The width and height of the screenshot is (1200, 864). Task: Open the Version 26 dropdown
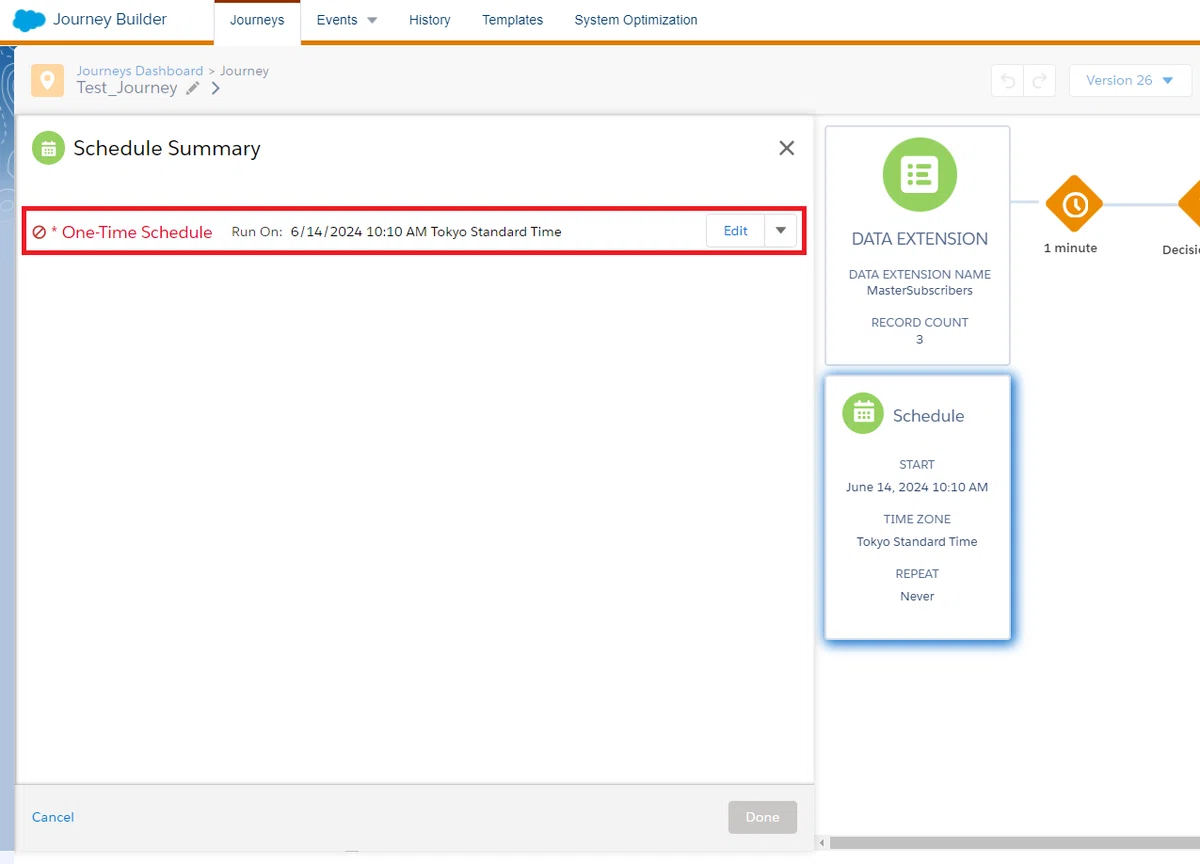[1130, 81]
